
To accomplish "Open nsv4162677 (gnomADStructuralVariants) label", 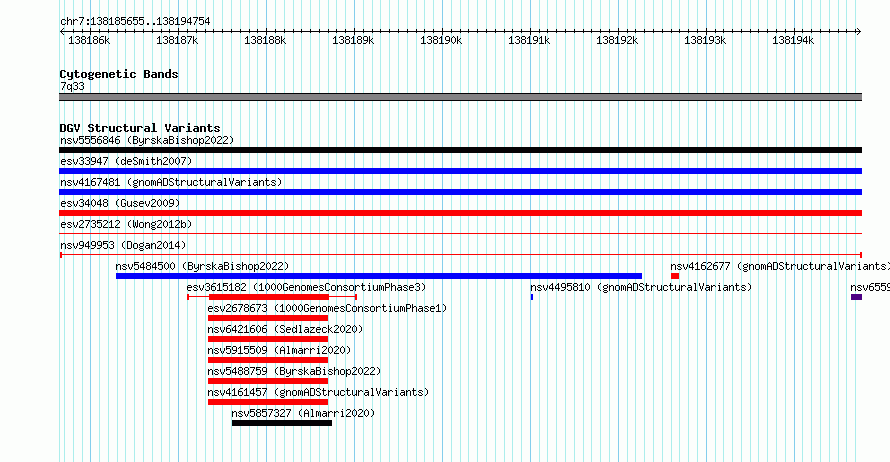I will pos(780,266).
